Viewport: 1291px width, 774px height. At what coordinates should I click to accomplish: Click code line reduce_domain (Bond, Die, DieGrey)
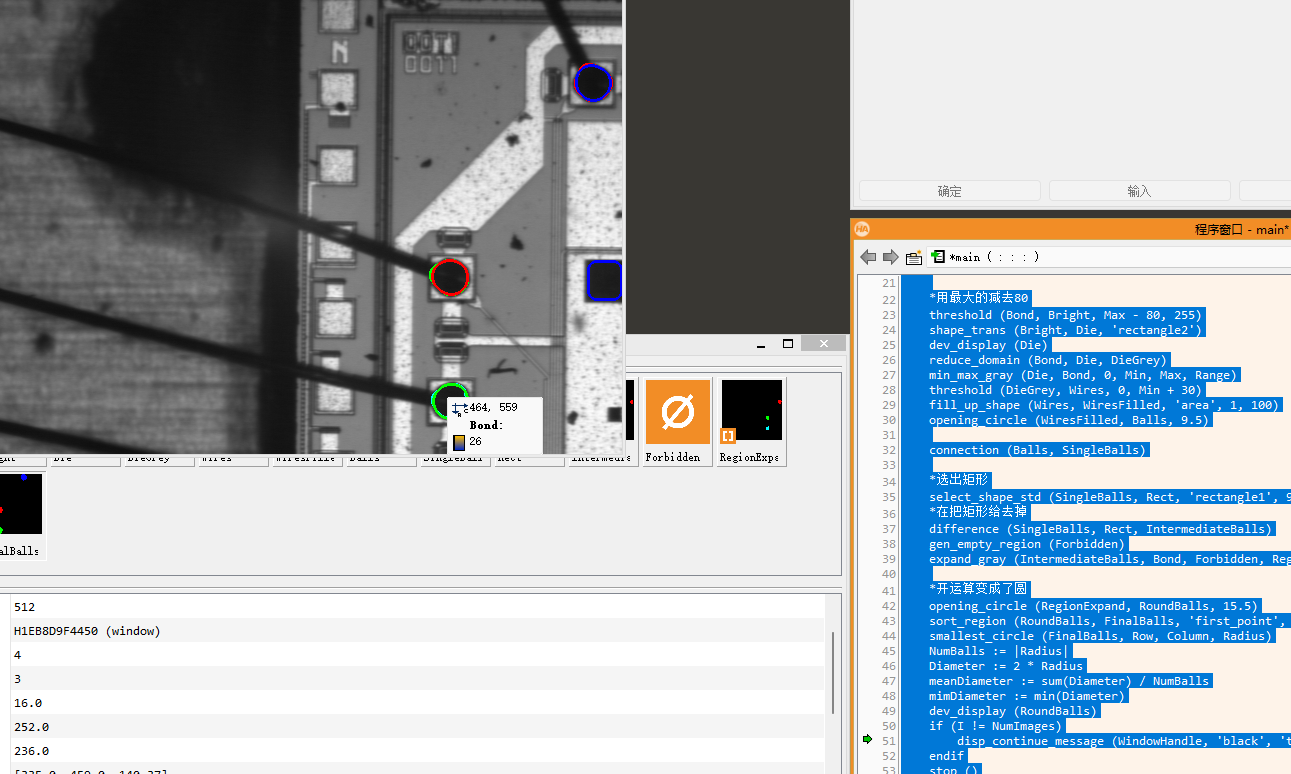pos(1047,359)
